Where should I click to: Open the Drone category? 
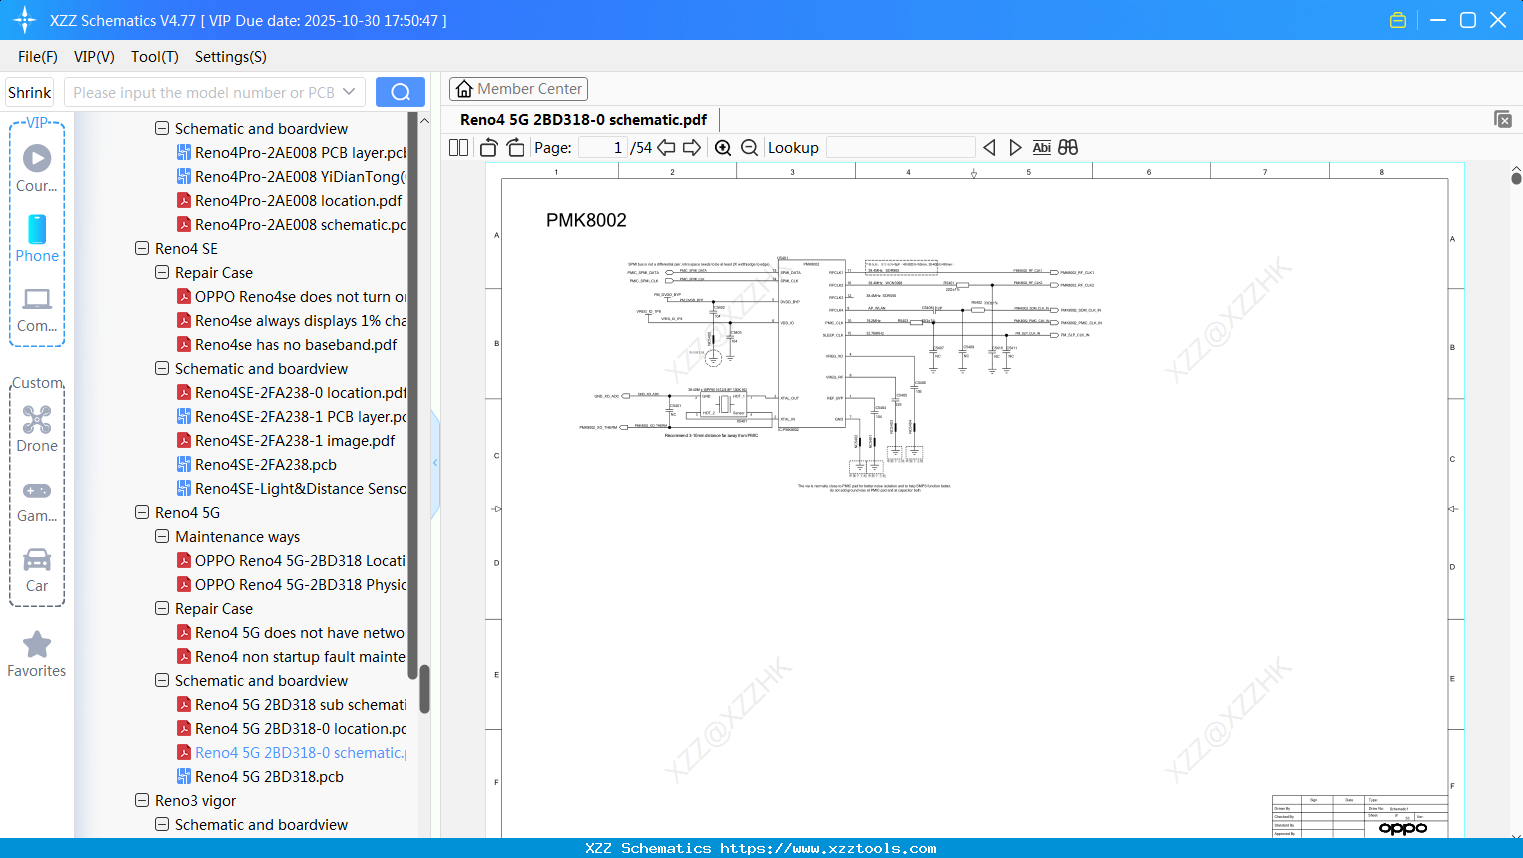tap(37, 428)
